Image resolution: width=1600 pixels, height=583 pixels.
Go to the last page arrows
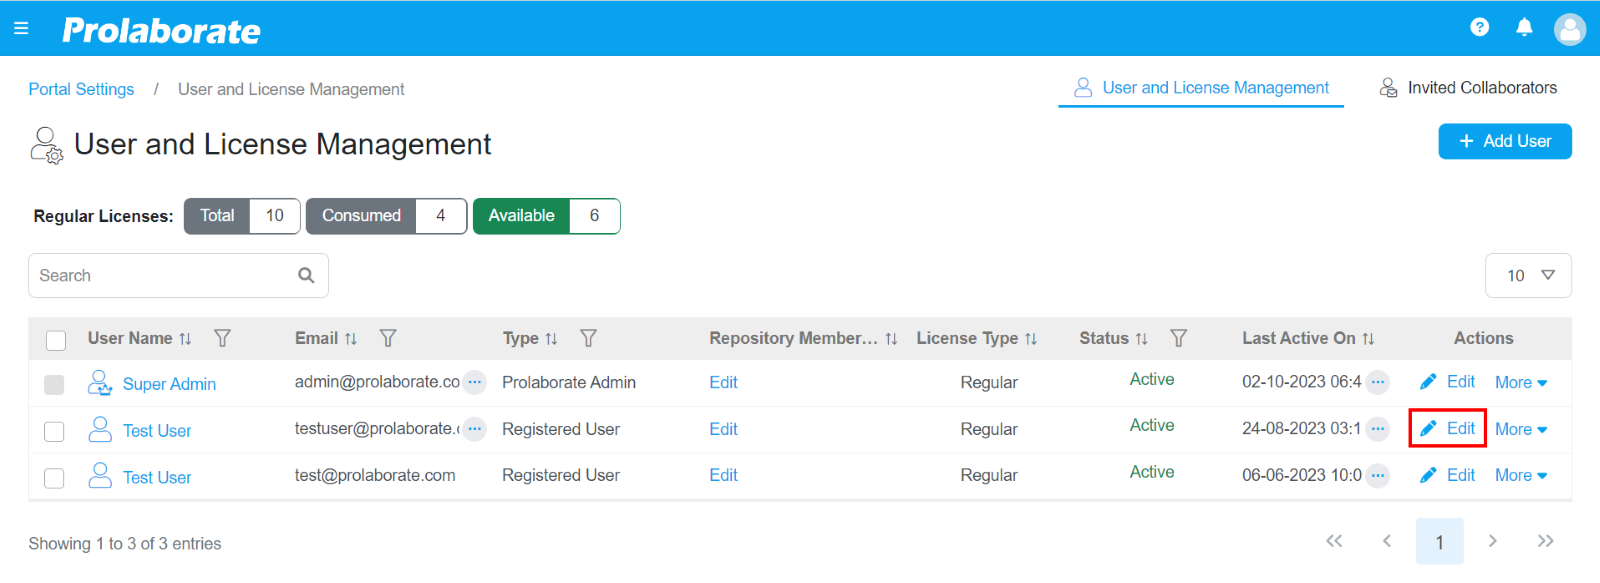pyautogui.click(x=1546, y=541)
